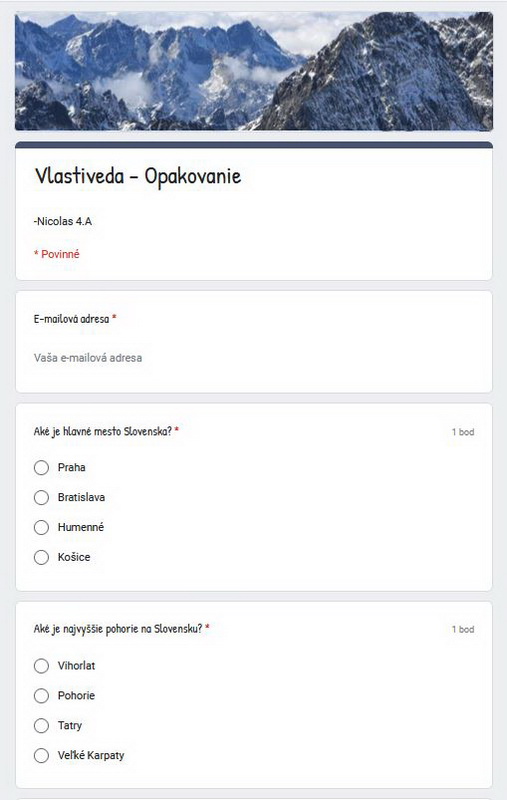Pick the Veľké Karpaty radio option
The image size is (507, 800).
41,755
